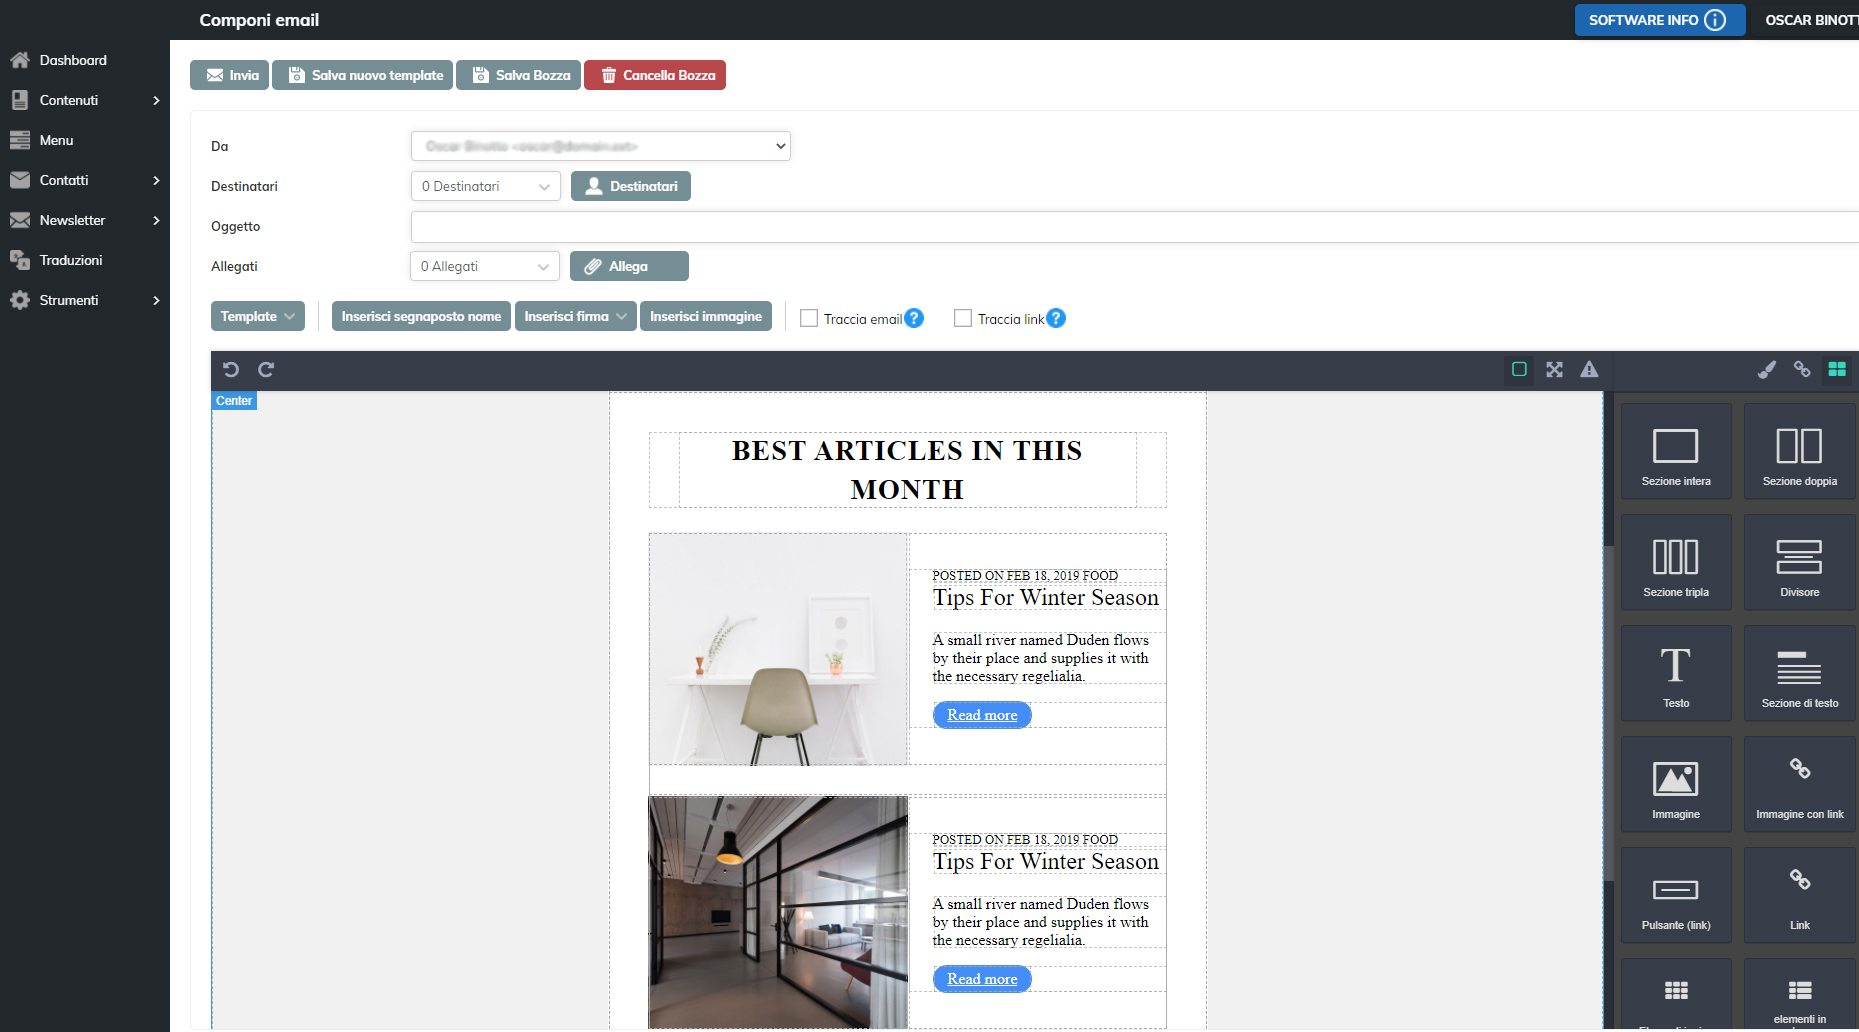Image resolution: width=1859 pixels, height=1032 pixels.
Task: Toggle component outlines square icon
Action: pyautogui.click(x=1519, y=369)
